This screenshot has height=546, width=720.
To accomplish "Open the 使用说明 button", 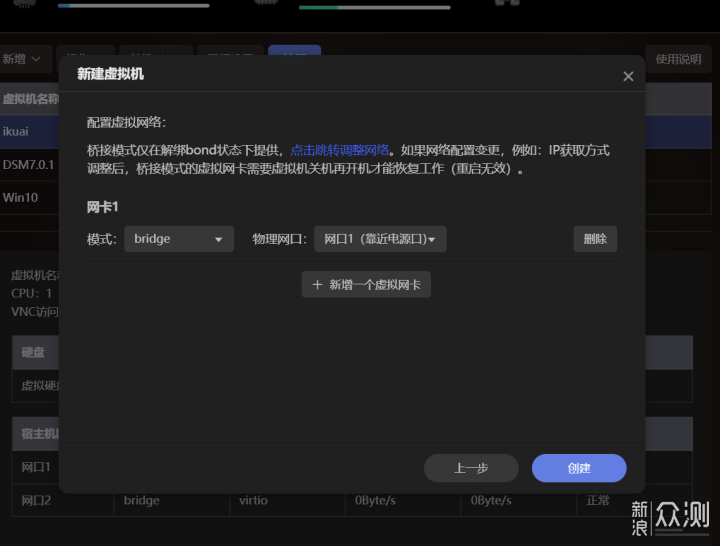I will pyautogui.click(x=678, y=59).
